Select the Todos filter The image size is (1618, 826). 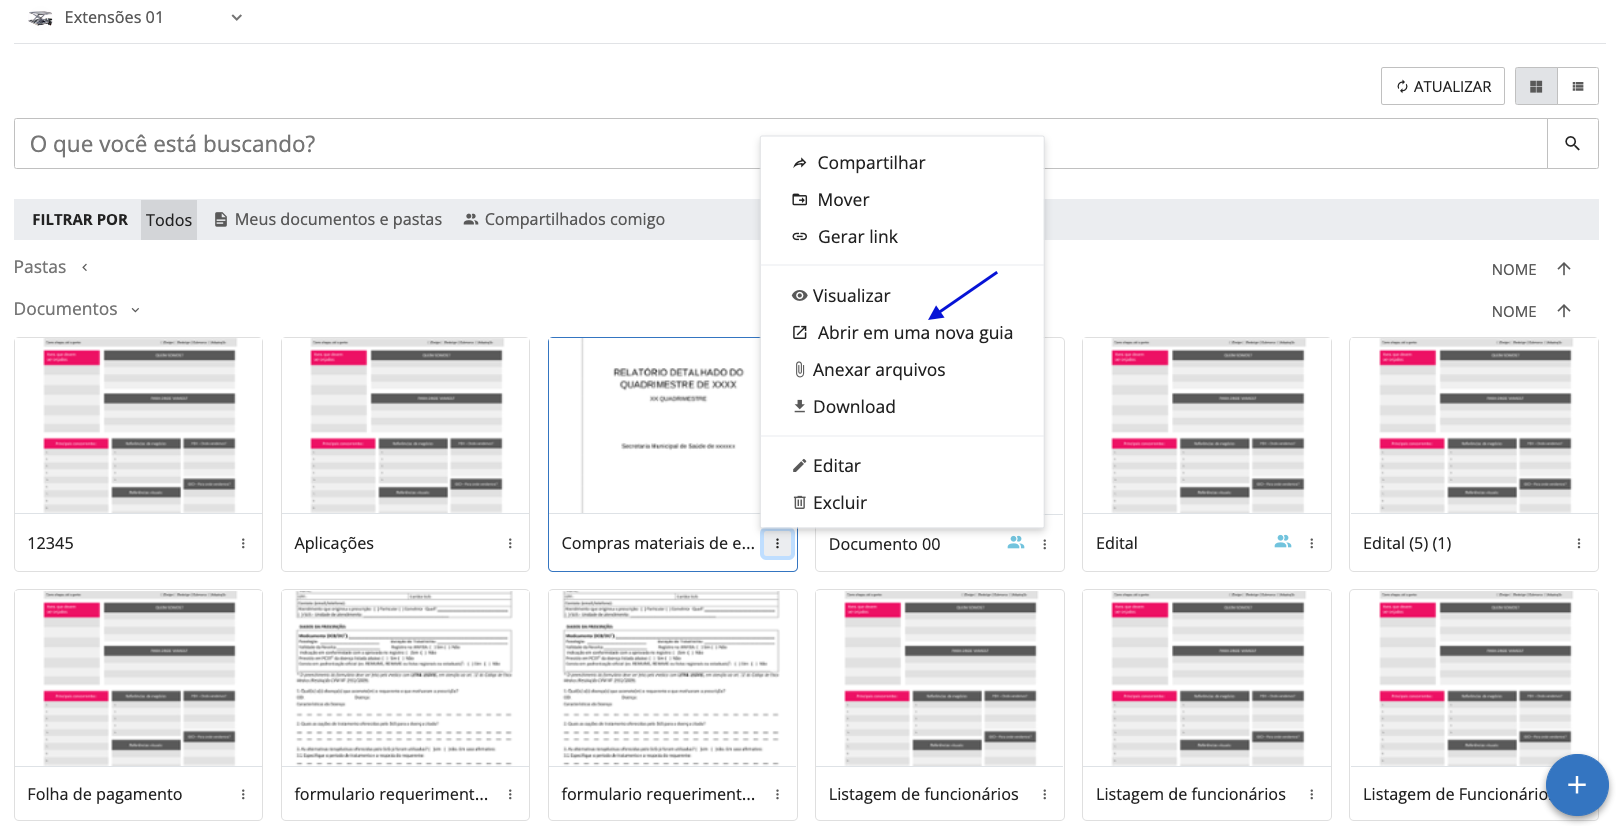point(169,220)
